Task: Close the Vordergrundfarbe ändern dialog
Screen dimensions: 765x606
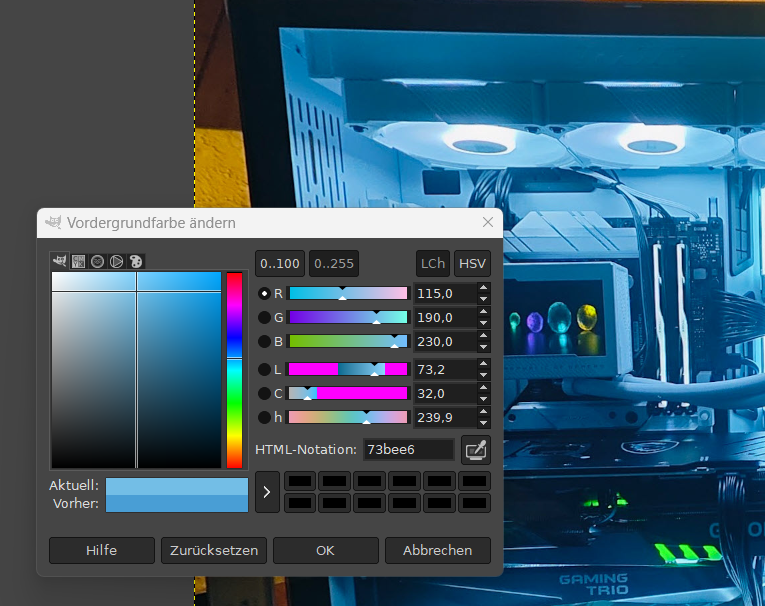Action: (x=487, y=222)
